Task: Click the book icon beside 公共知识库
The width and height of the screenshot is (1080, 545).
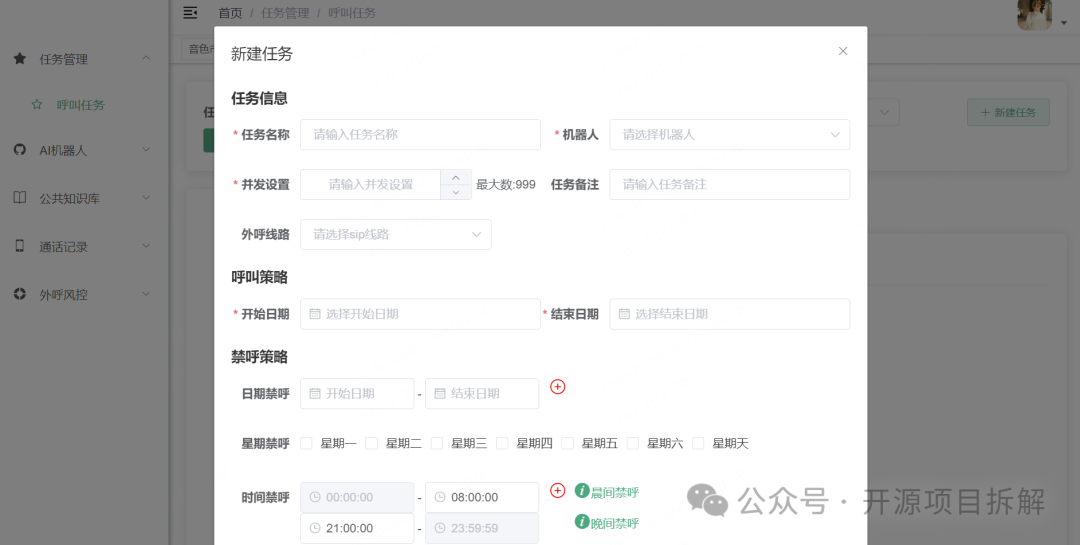Action: [20, 198]
